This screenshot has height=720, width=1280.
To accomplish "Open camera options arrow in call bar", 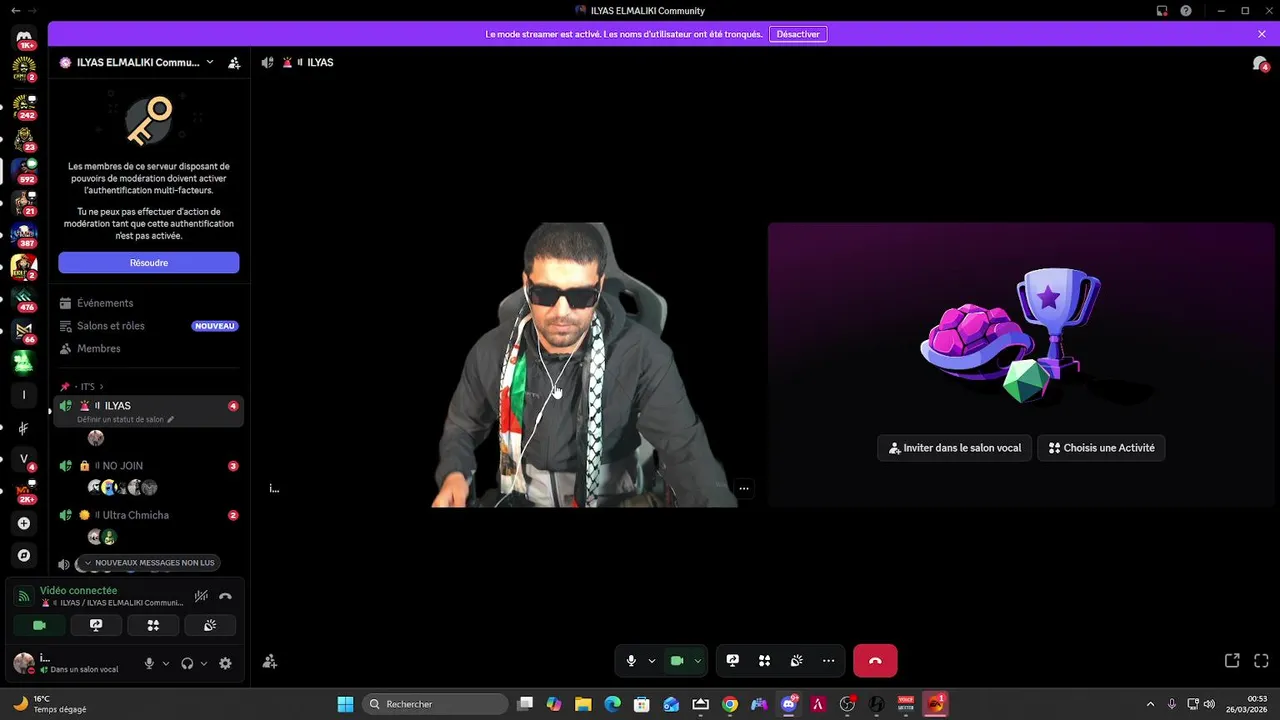I will [x=698, y=661].
